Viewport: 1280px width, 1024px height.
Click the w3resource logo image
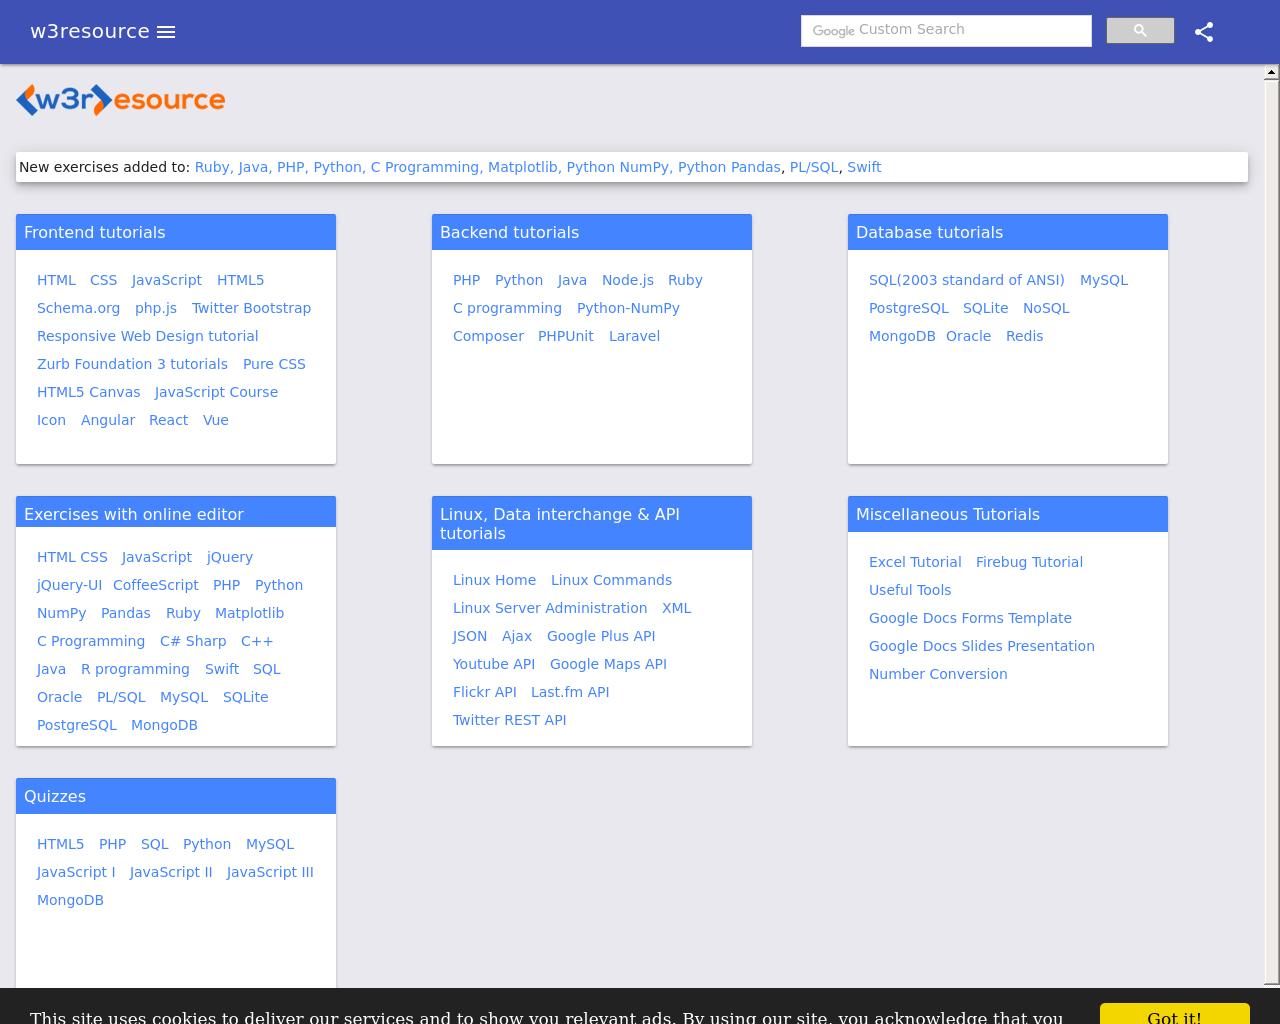pos(120,99)
